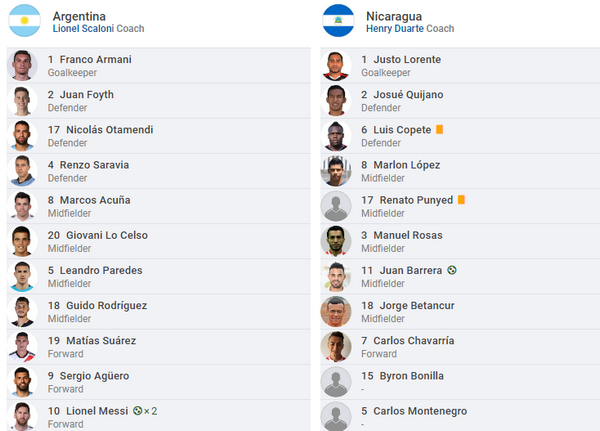Click Luis Copete's yellow card icon
This screenshot has width=600, height=431.
(x=440, y=130)
